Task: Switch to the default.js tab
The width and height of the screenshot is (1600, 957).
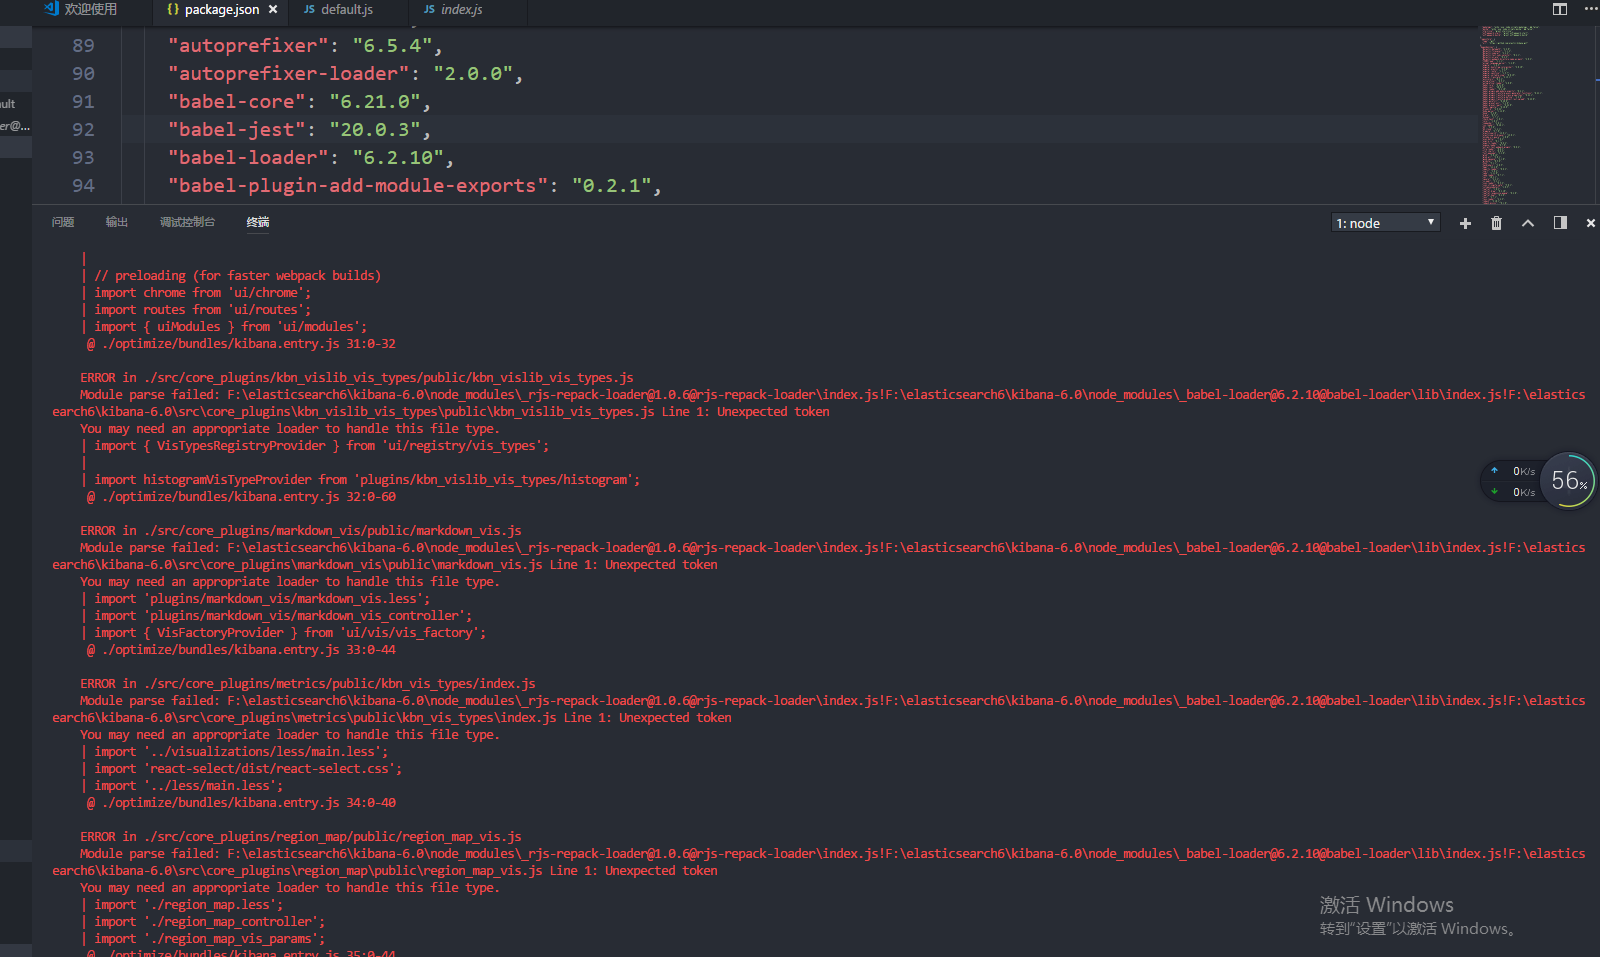Action: (339, 9)
